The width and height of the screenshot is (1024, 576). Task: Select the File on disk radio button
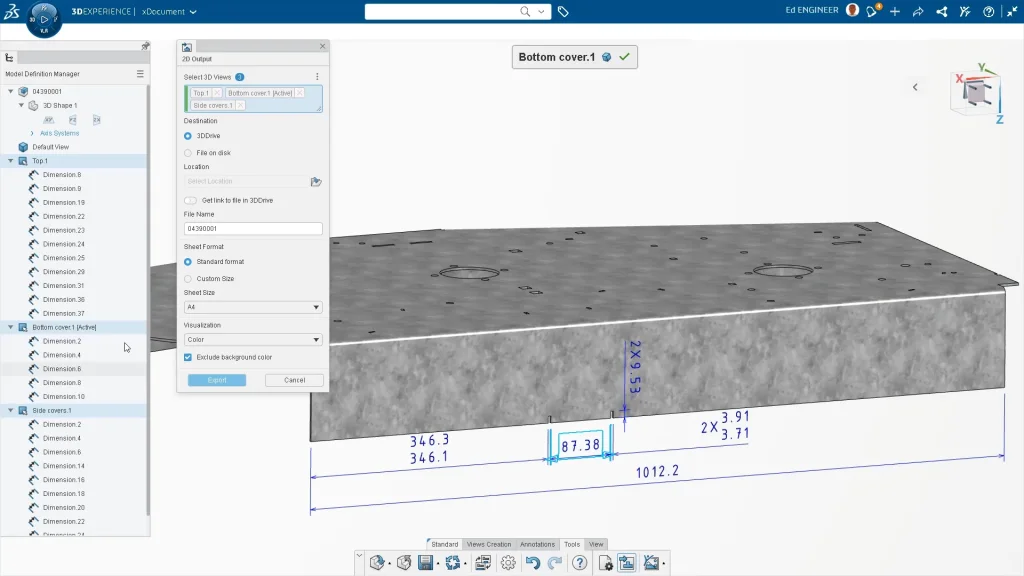pos(188,153)
